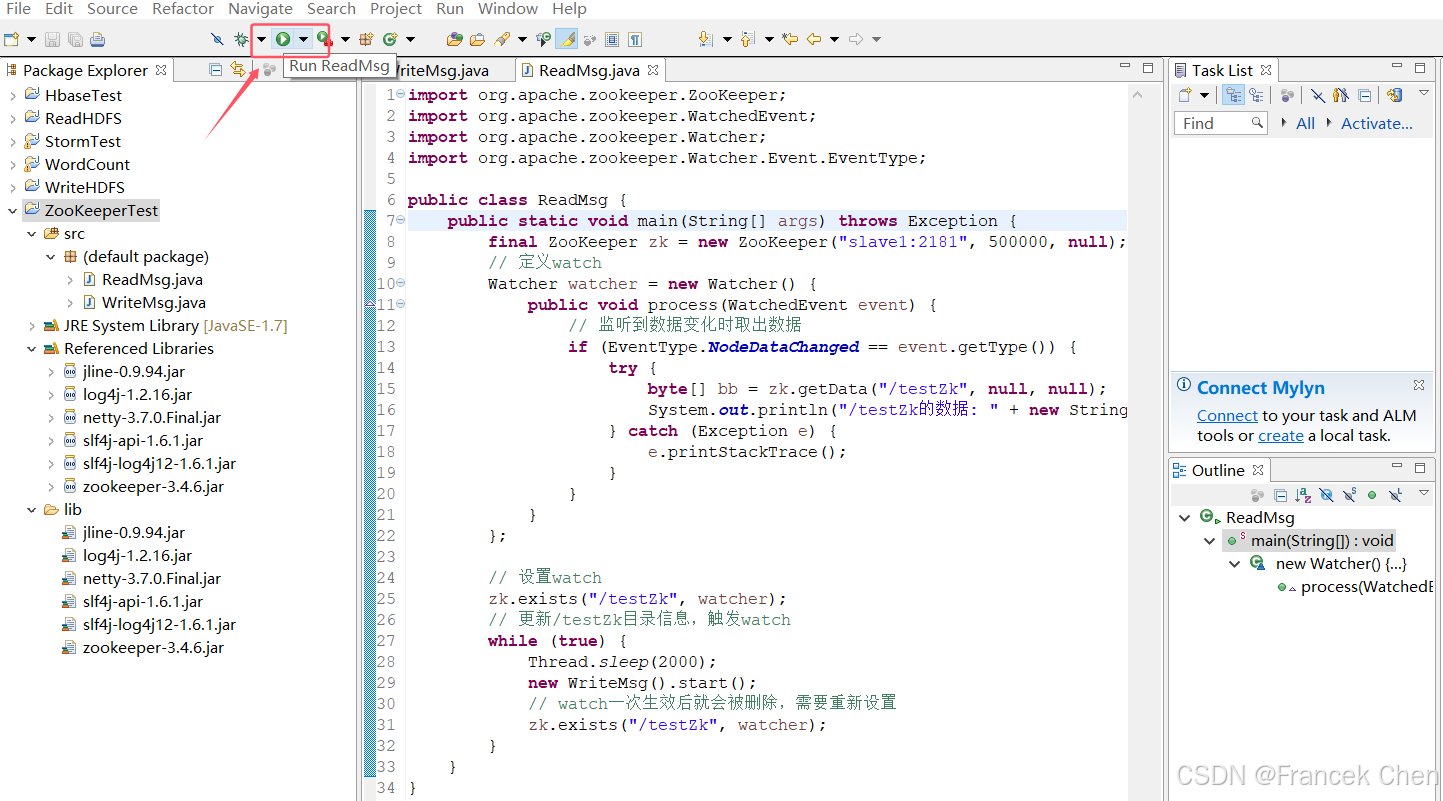Click the Print icon in the toolbar
The height and width of the screenshot is (801, 1443).
tap(97, 39)
